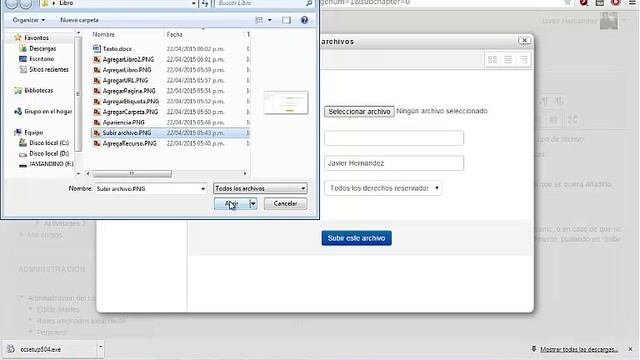This screenshot has height=360, width=640.
Task: Click the Nombre filename input field
Action: point(147,189)
